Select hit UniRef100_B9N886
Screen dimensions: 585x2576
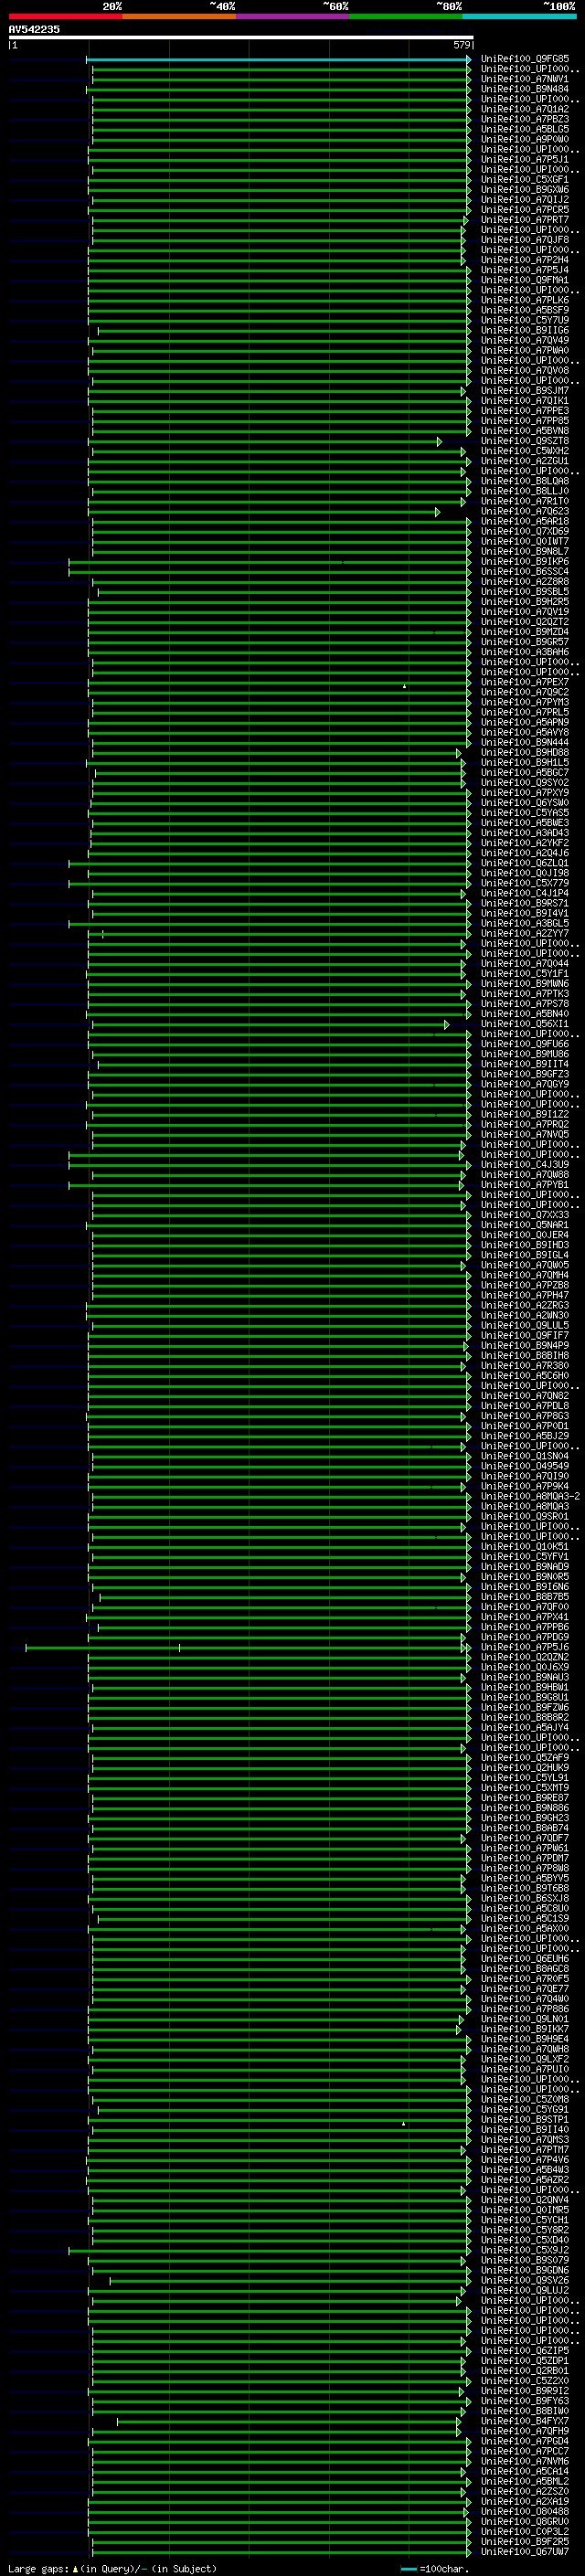click(x=525, y=1808)
